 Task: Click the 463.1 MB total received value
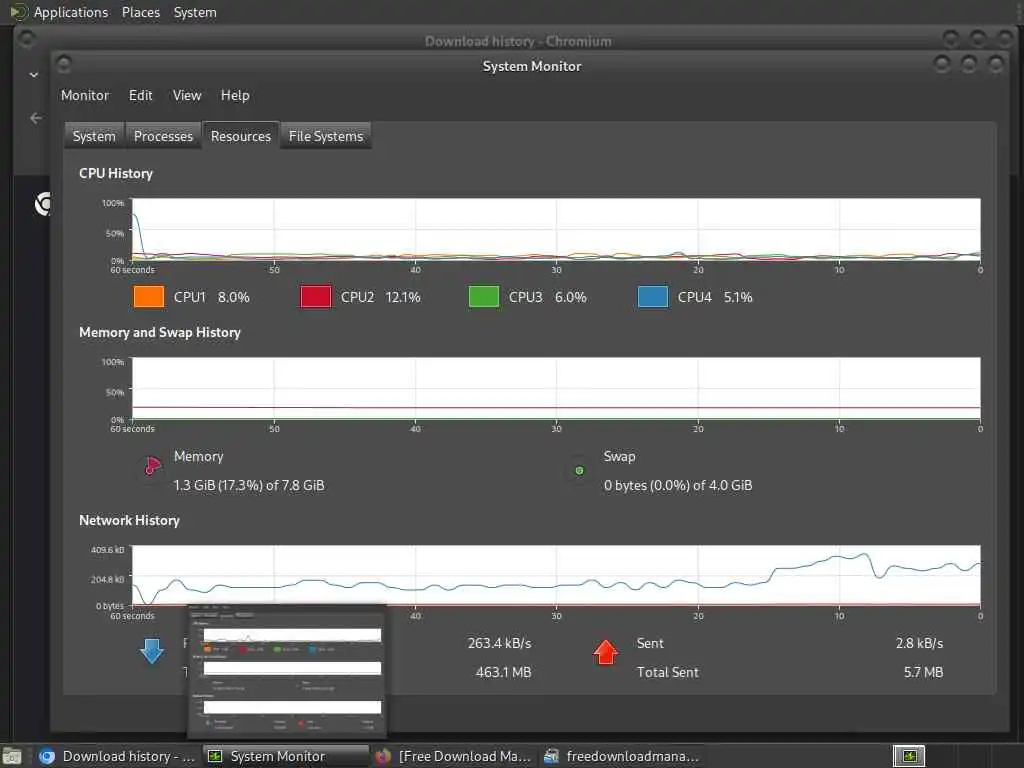[x=504, y=672]
